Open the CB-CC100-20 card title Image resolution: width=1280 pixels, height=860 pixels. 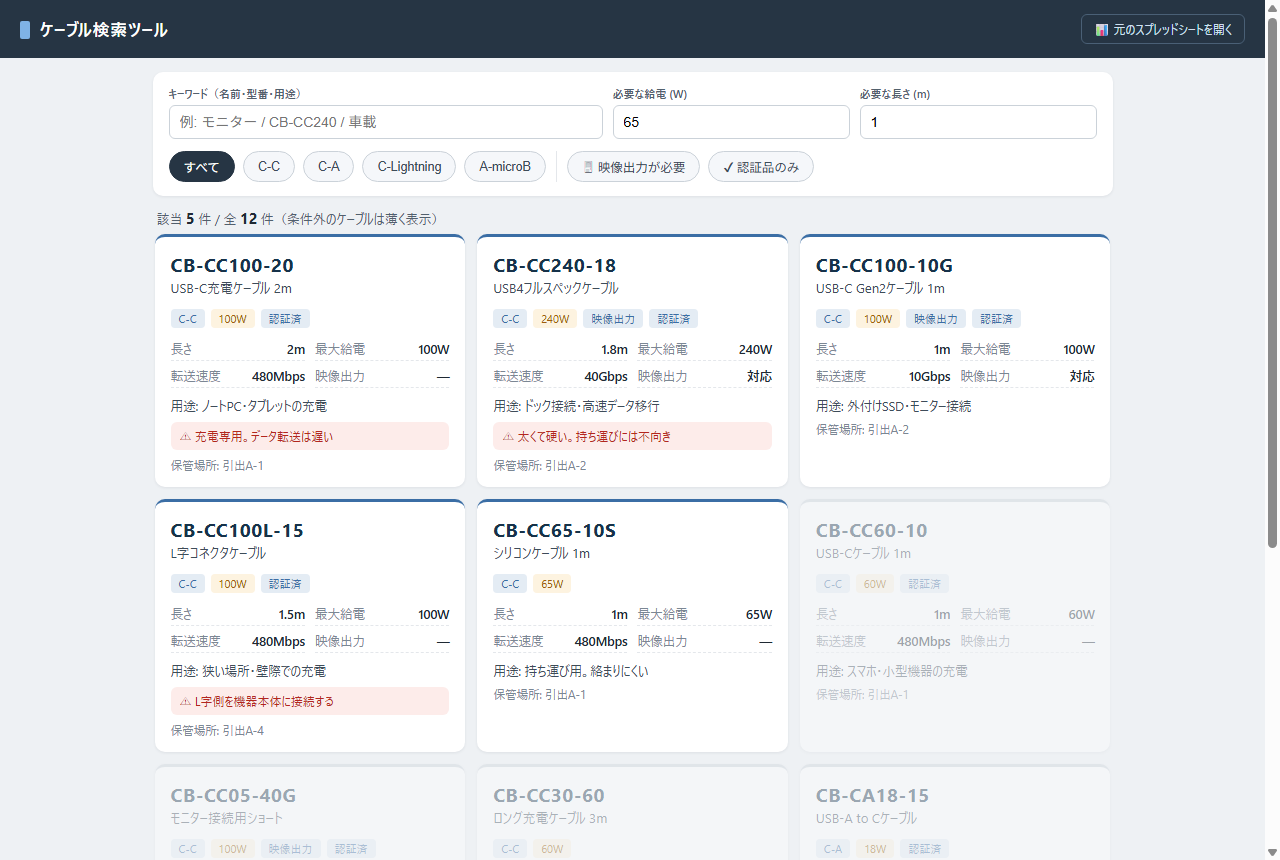coord(232,265)
